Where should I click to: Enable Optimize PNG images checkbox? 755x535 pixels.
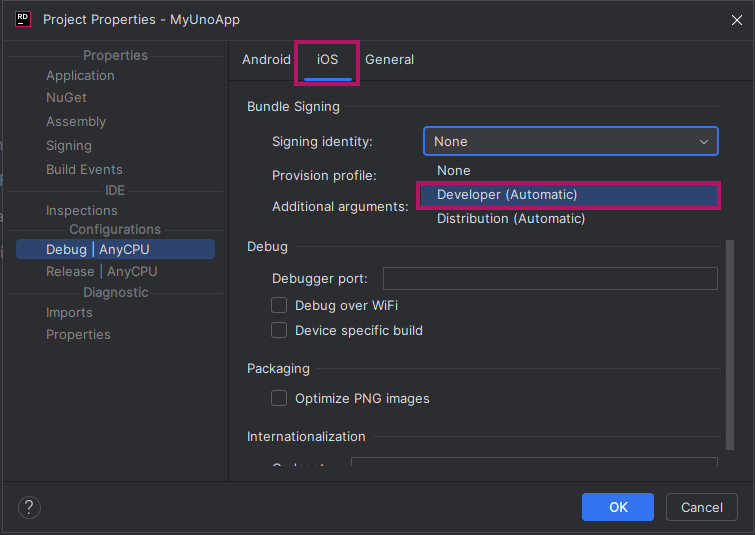coord(279,398)
